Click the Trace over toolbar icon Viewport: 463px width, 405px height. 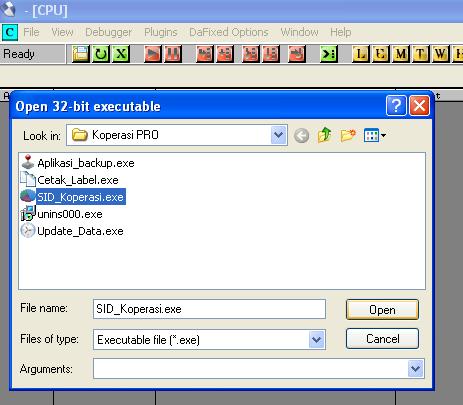[x=271, y=54]
